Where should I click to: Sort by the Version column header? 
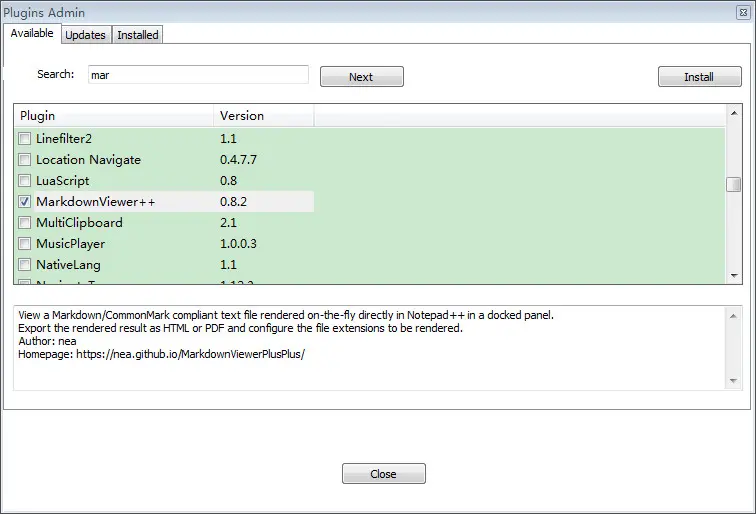point(264,116)
